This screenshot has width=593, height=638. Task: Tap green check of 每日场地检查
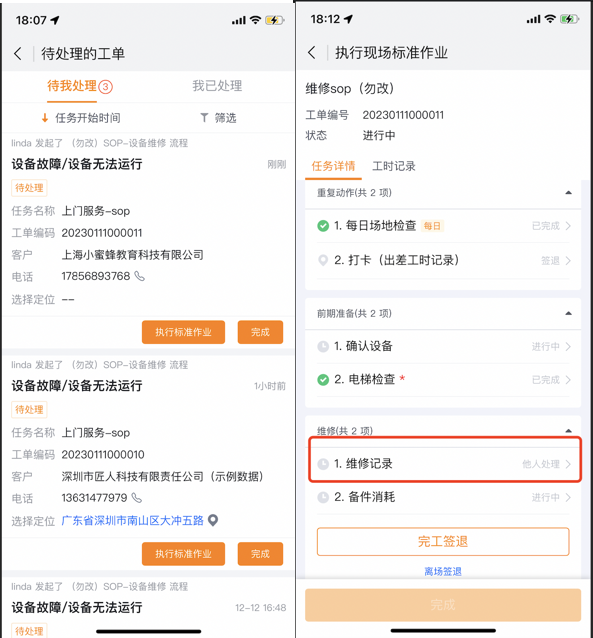click(323, 226)
